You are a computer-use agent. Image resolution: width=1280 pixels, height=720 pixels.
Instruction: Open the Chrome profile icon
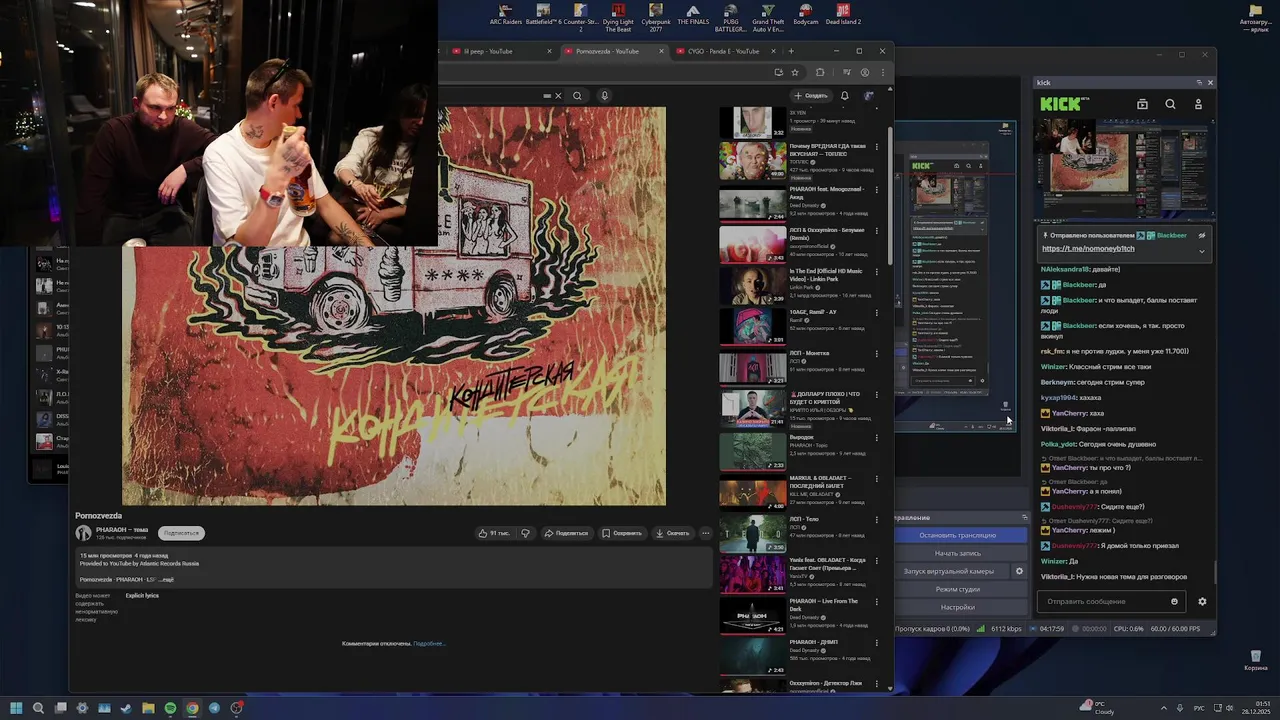(x=865, y=72)
